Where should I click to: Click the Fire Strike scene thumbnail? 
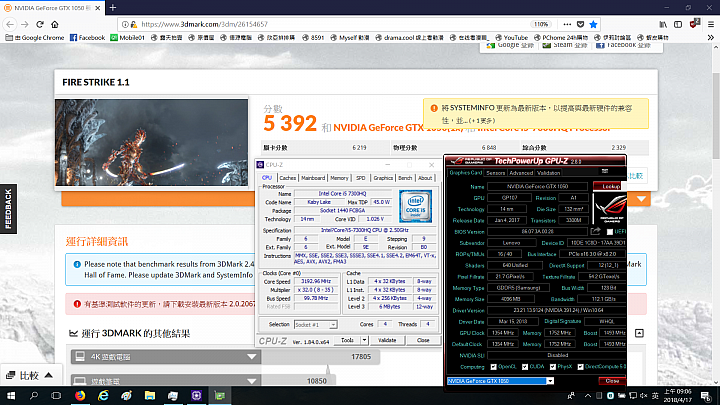pos(152,142)
